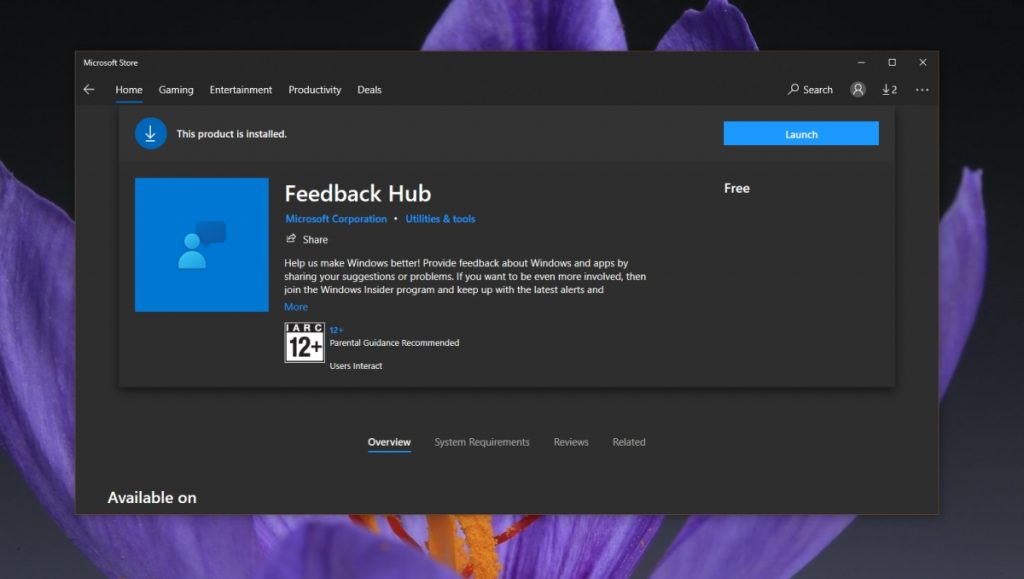Navigate back with the arrow icon
The height and width of the screenshot is (579, 1024).
click(88, 89)
